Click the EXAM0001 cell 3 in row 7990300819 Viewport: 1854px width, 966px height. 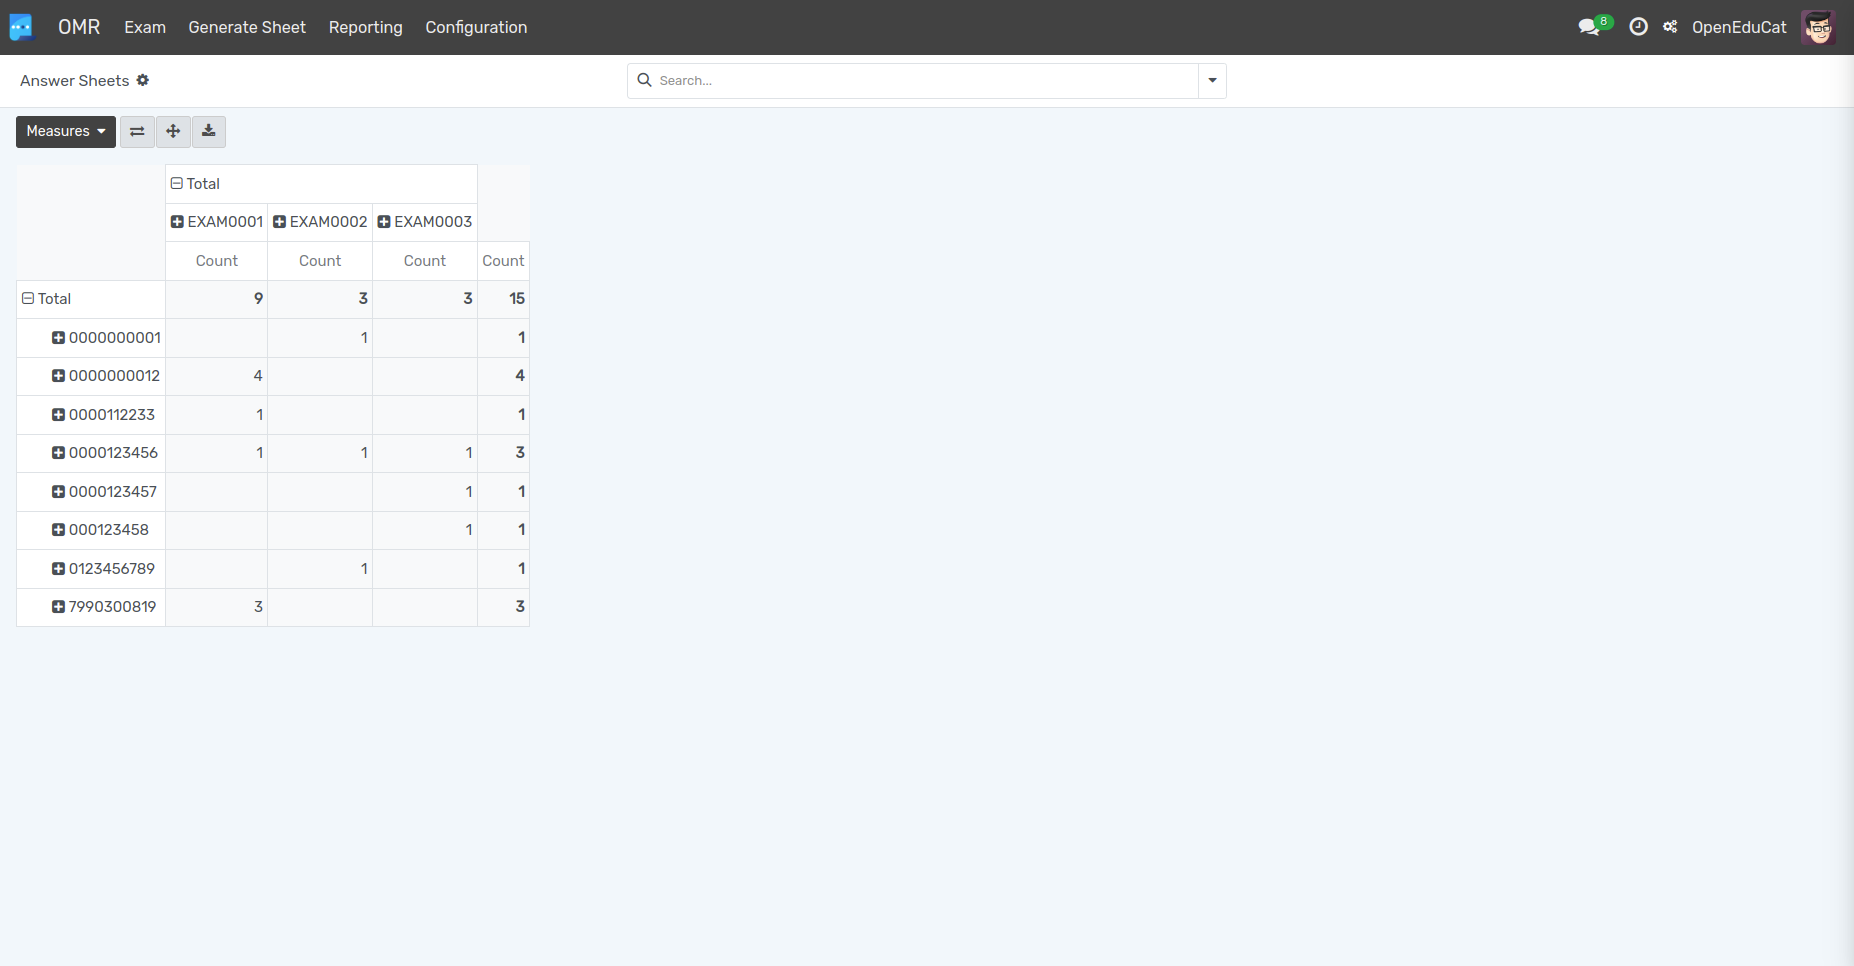[x=217, y=607]
